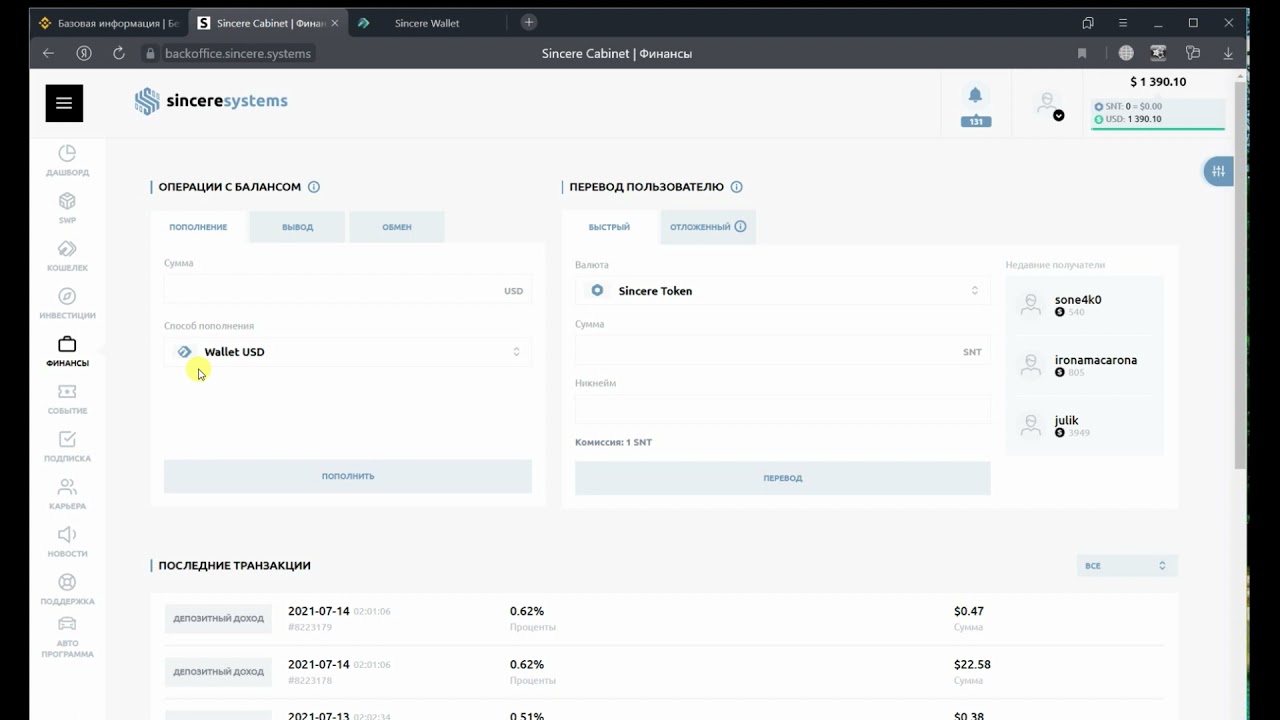
Task: Open the Подписка sidebar item
Action: click(67, 446)
